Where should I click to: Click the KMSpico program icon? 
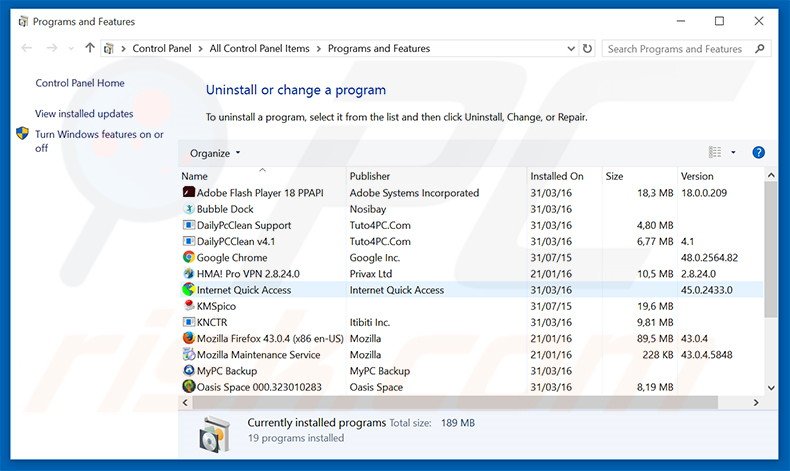[188, 305]
